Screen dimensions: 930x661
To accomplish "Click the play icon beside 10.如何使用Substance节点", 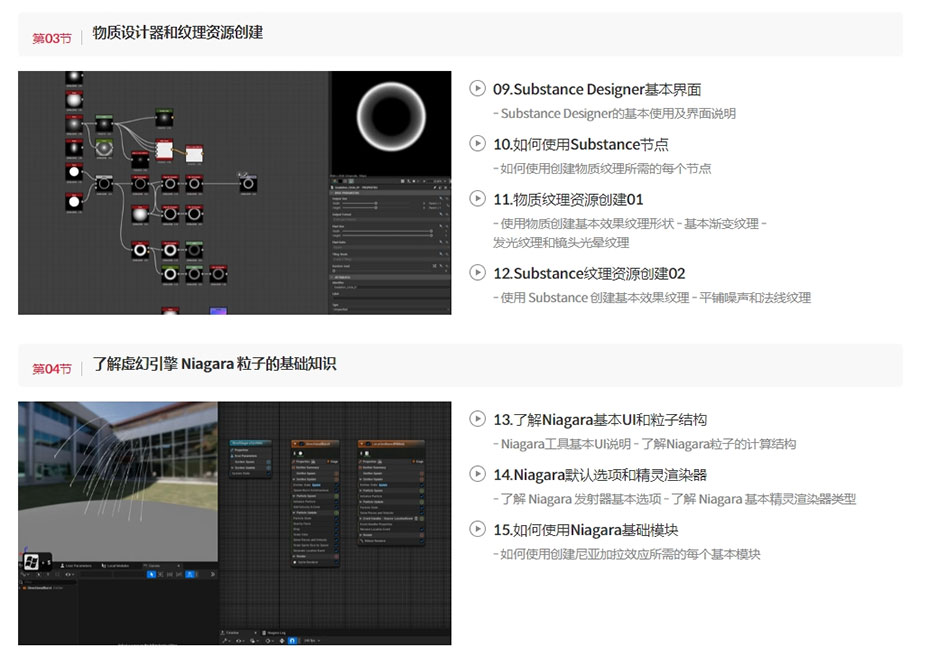I will point(477,144).
